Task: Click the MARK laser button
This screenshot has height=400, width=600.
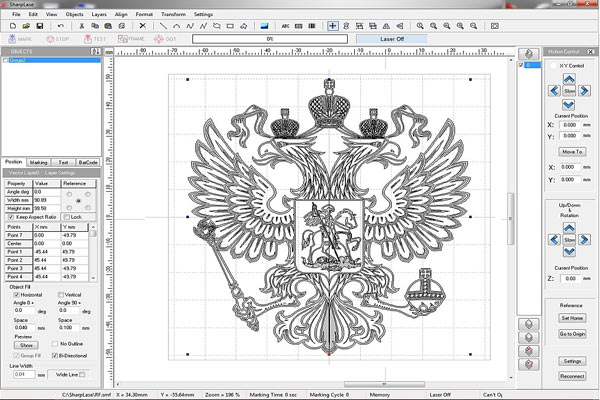Action: click(x=20, y=38)
